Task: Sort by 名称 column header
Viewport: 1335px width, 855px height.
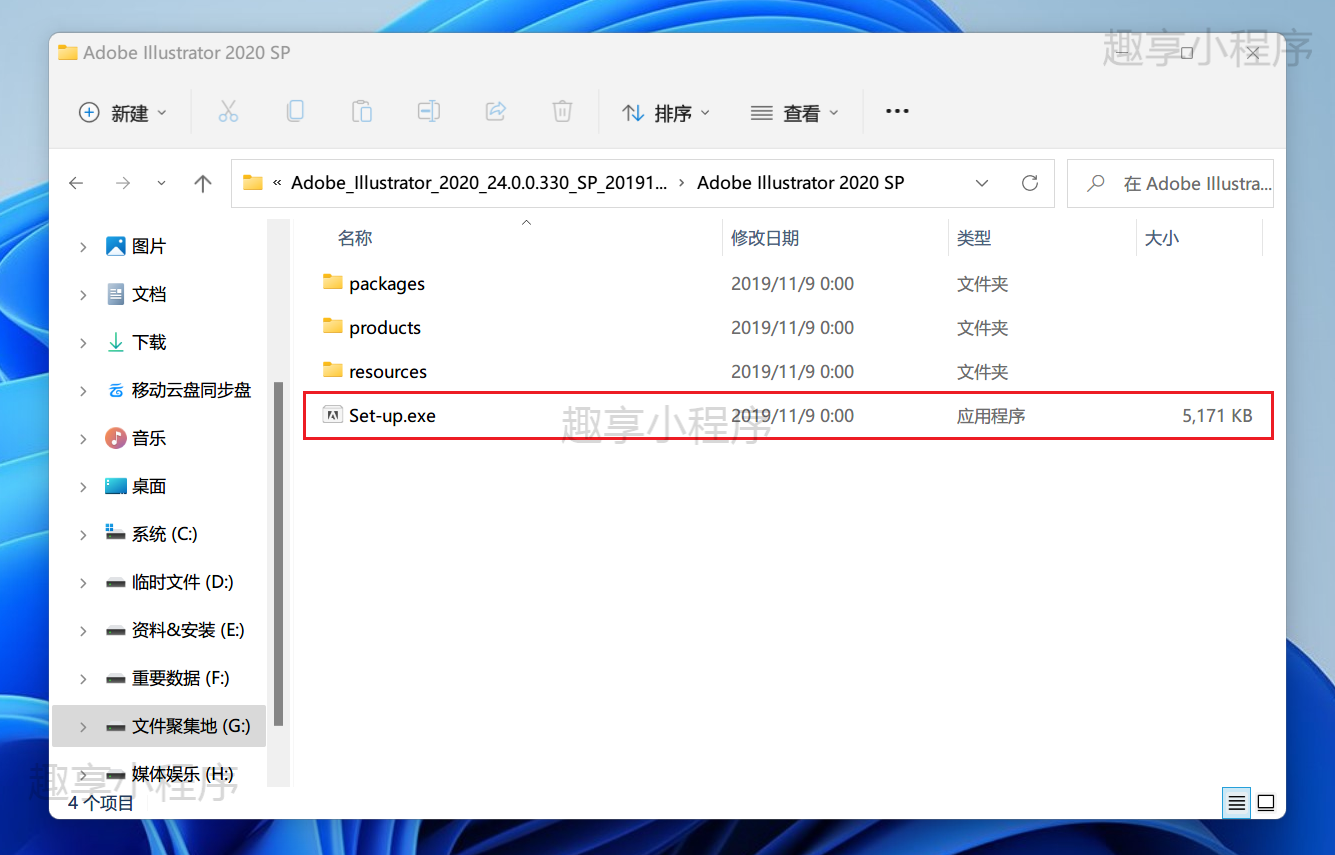Action: click(355, 238)
